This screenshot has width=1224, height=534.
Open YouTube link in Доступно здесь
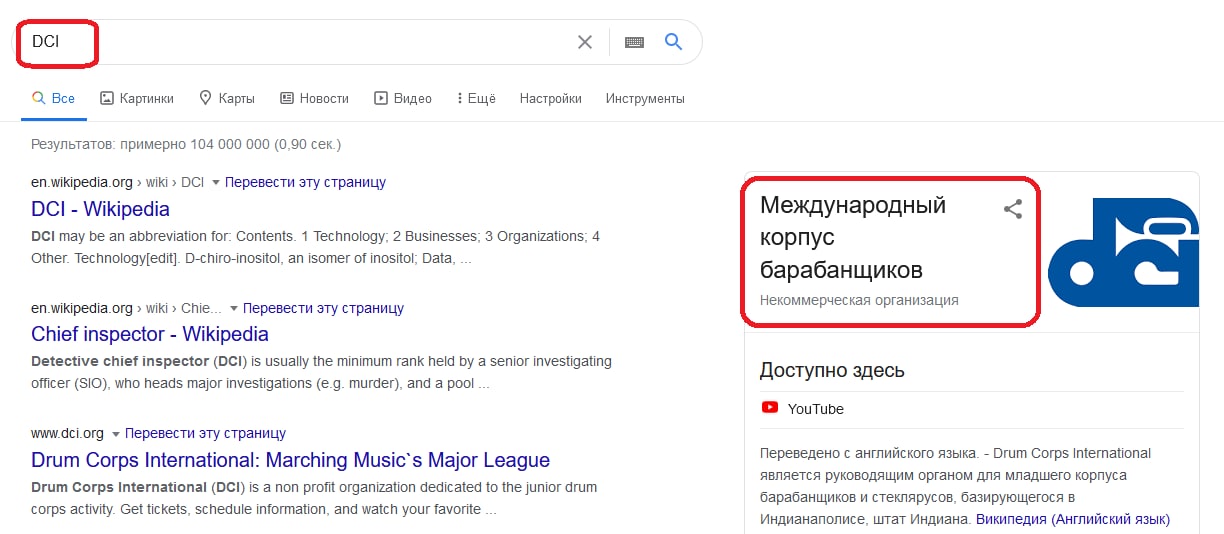(816, 408)
